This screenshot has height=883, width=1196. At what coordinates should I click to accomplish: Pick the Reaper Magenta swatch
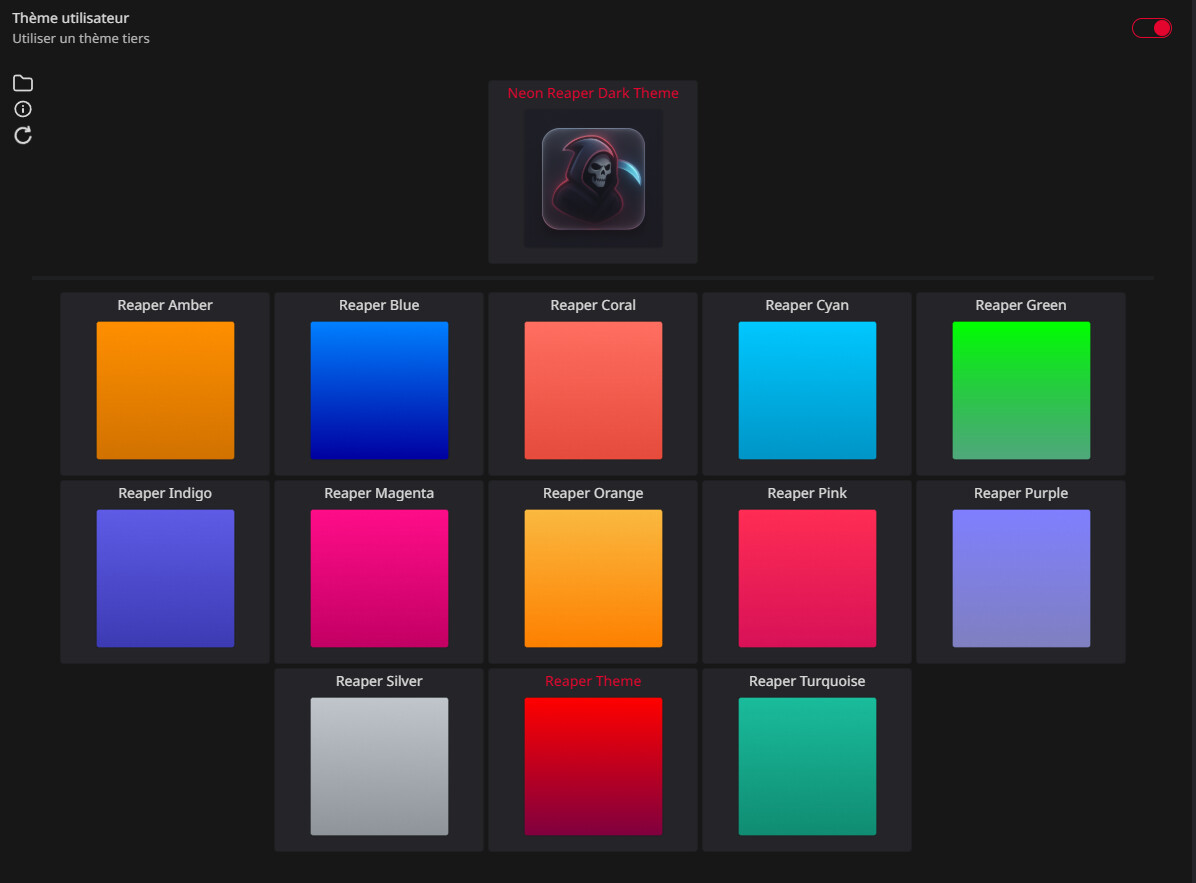379,578
